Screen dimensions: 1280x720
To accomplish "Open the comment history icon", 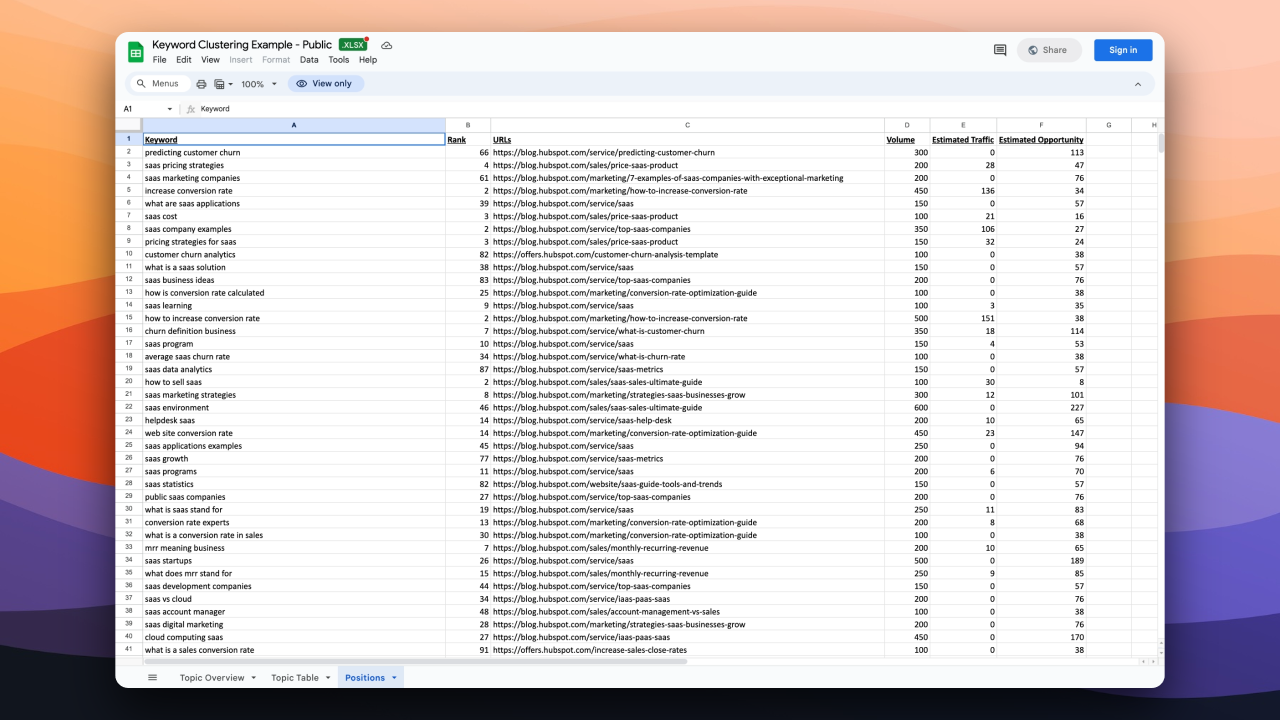I will [1000, 50].
